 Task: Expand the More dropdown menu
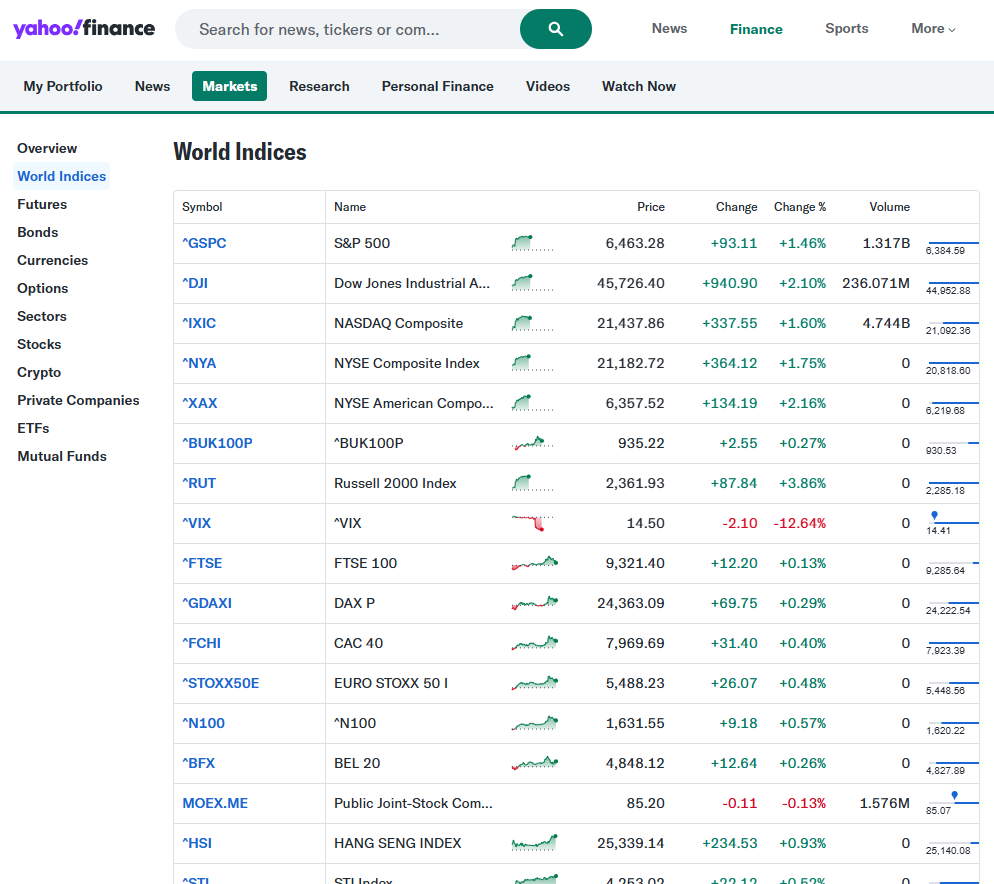click(x=933, y=29)
